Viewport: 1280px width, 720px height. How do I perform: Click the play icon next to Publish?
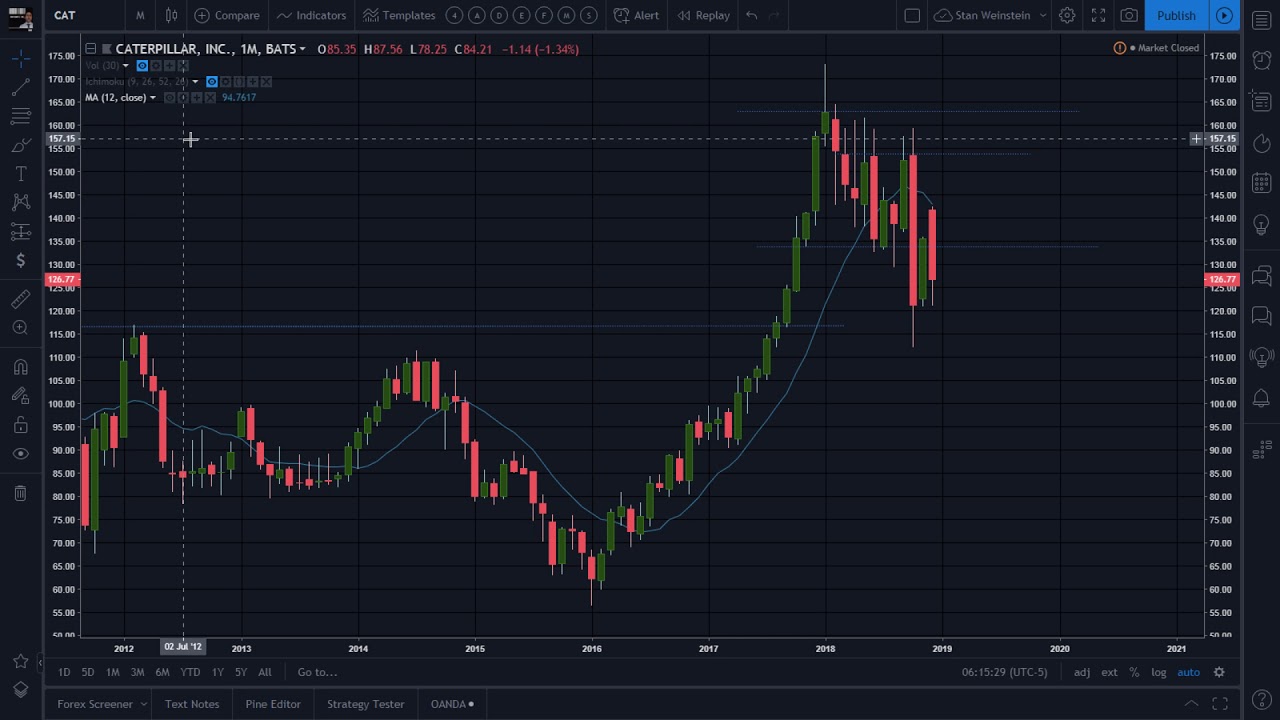(1224, 15)
